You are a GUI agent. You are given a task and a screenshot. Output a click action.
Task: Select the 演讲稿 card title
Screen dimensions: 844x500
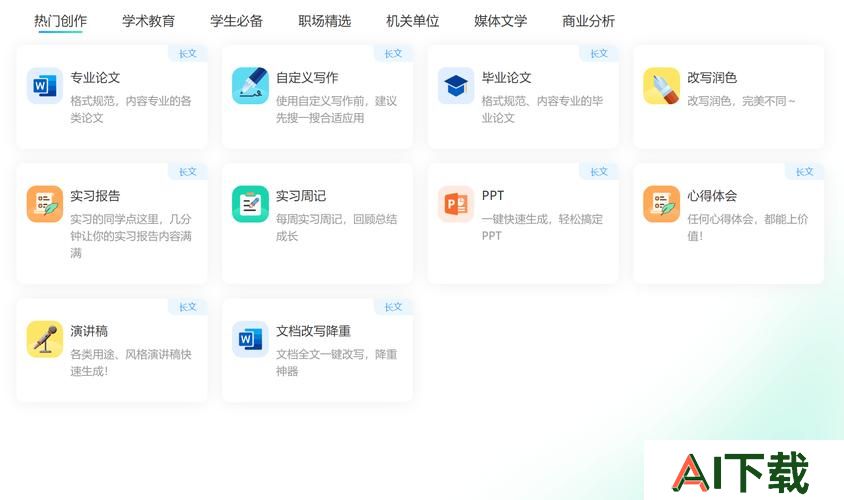point(89,331)
